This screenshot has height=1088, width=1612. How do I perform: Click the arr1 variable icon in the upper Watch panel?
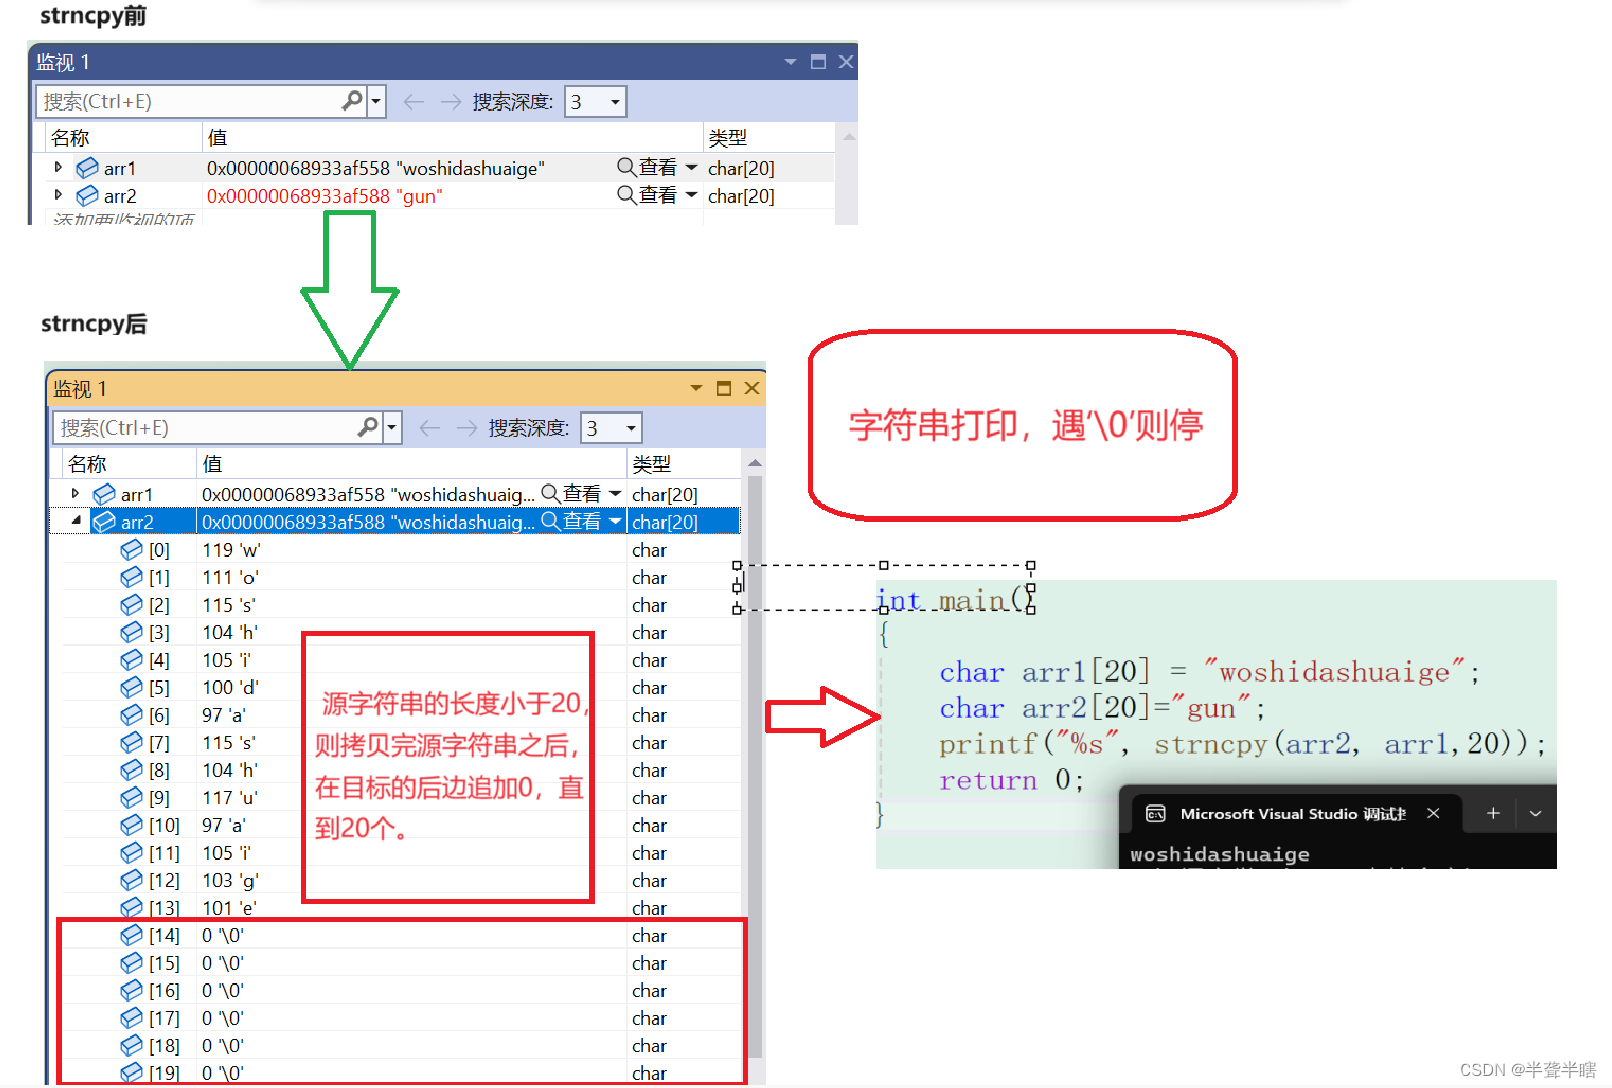88,168
